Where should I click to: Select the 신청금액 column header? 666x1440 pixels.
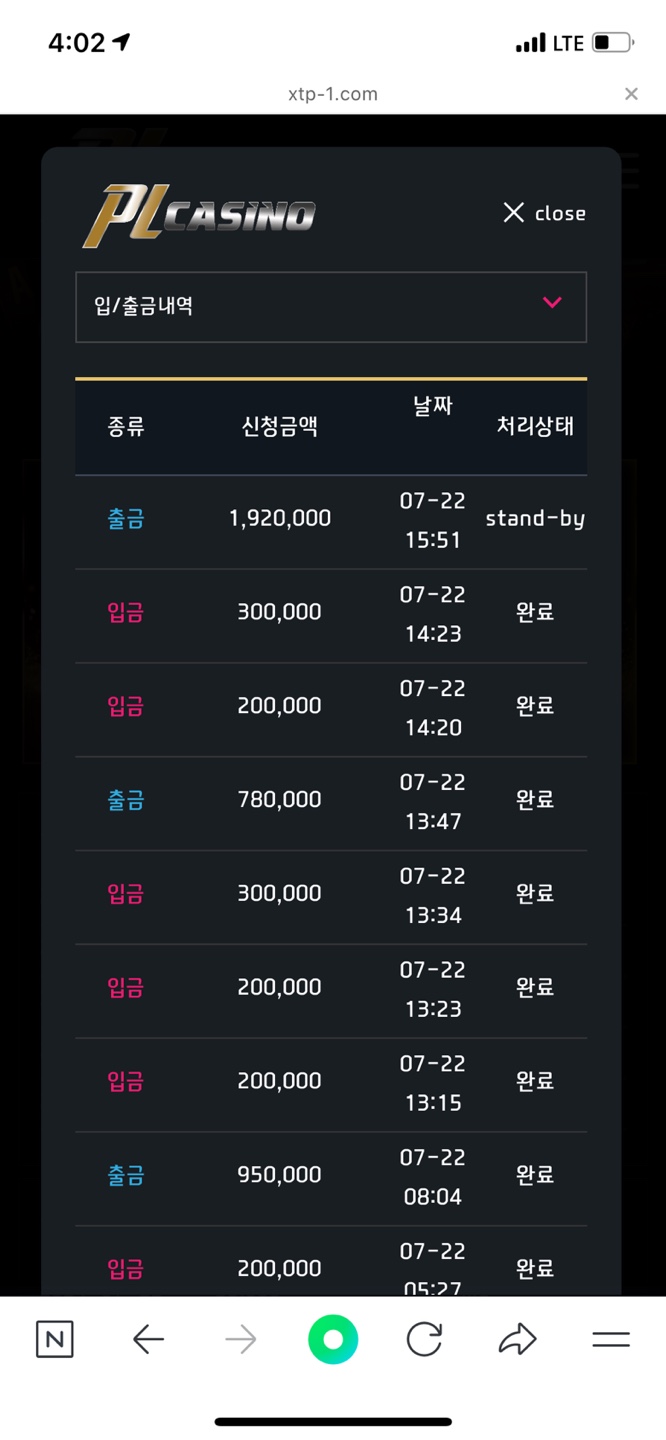coord(280,427)
